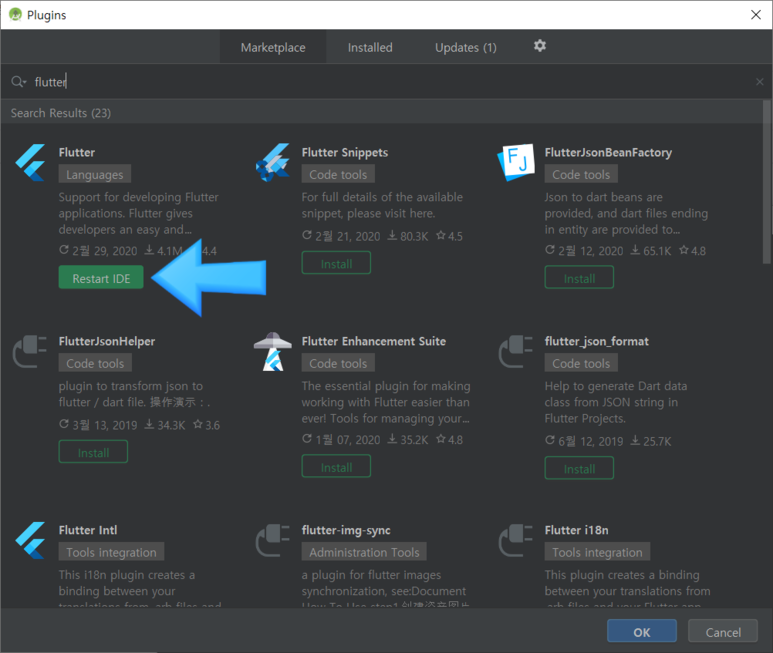Click the Search Results (23) header
The height and width of the screenshot is (653, 773).
(61, 113)
